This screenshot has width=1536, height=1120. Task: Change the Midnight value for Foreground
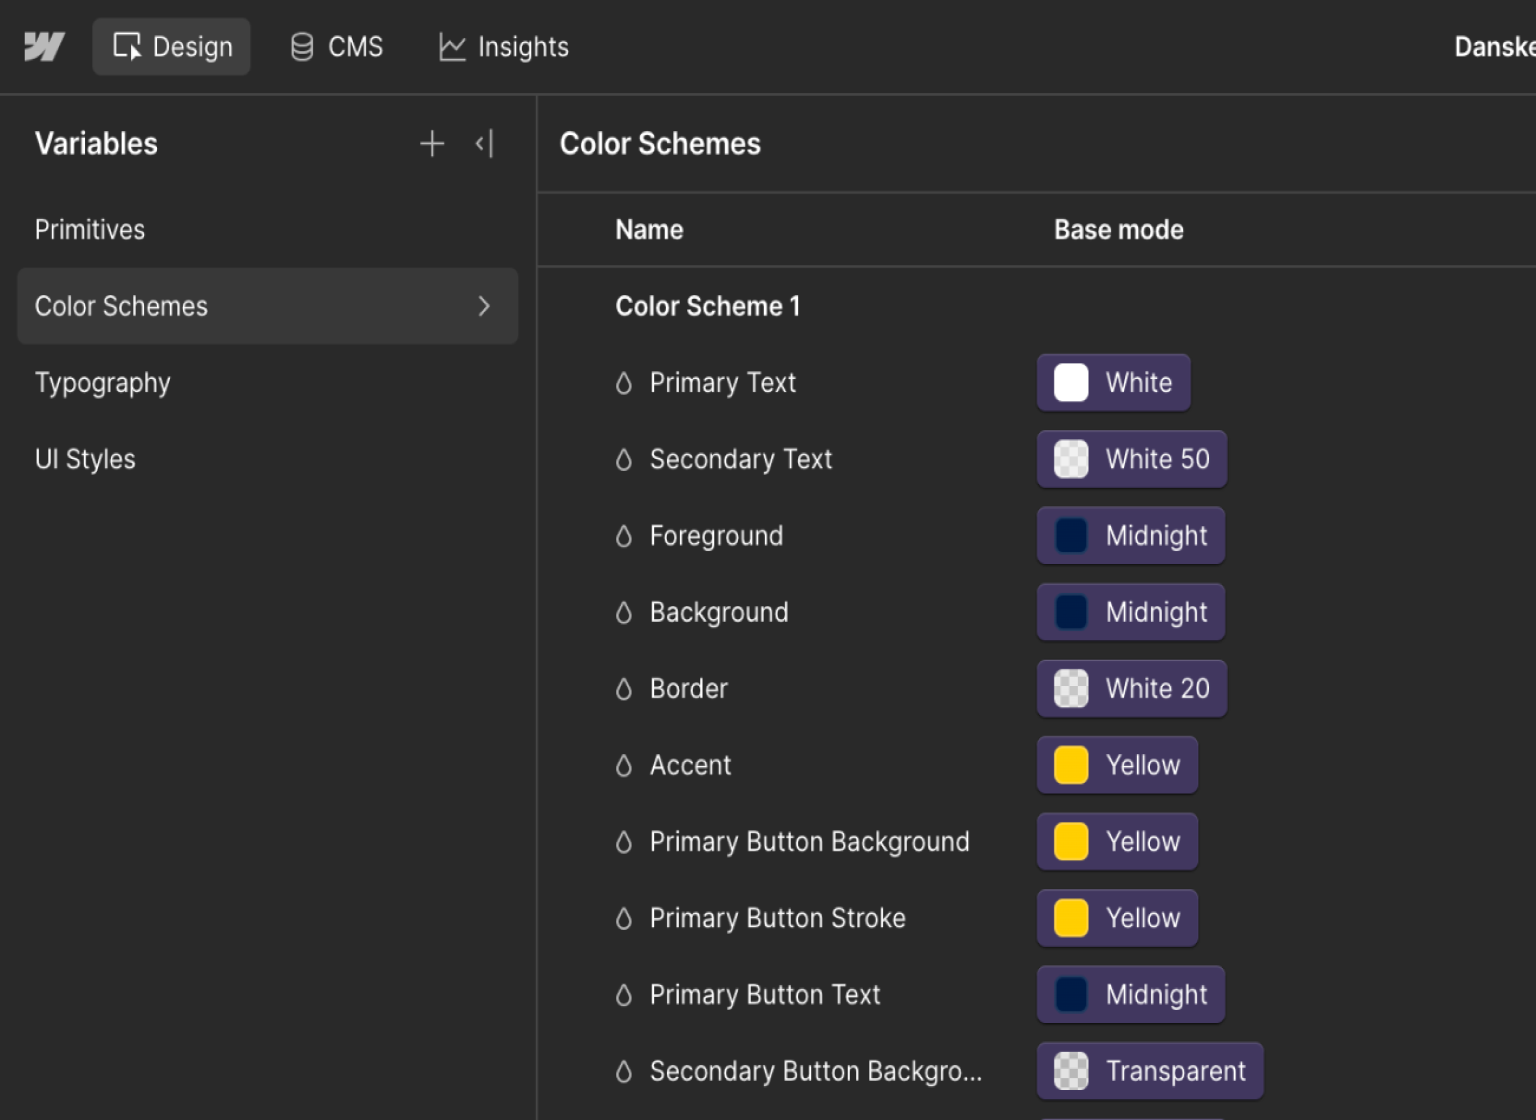1131,536
